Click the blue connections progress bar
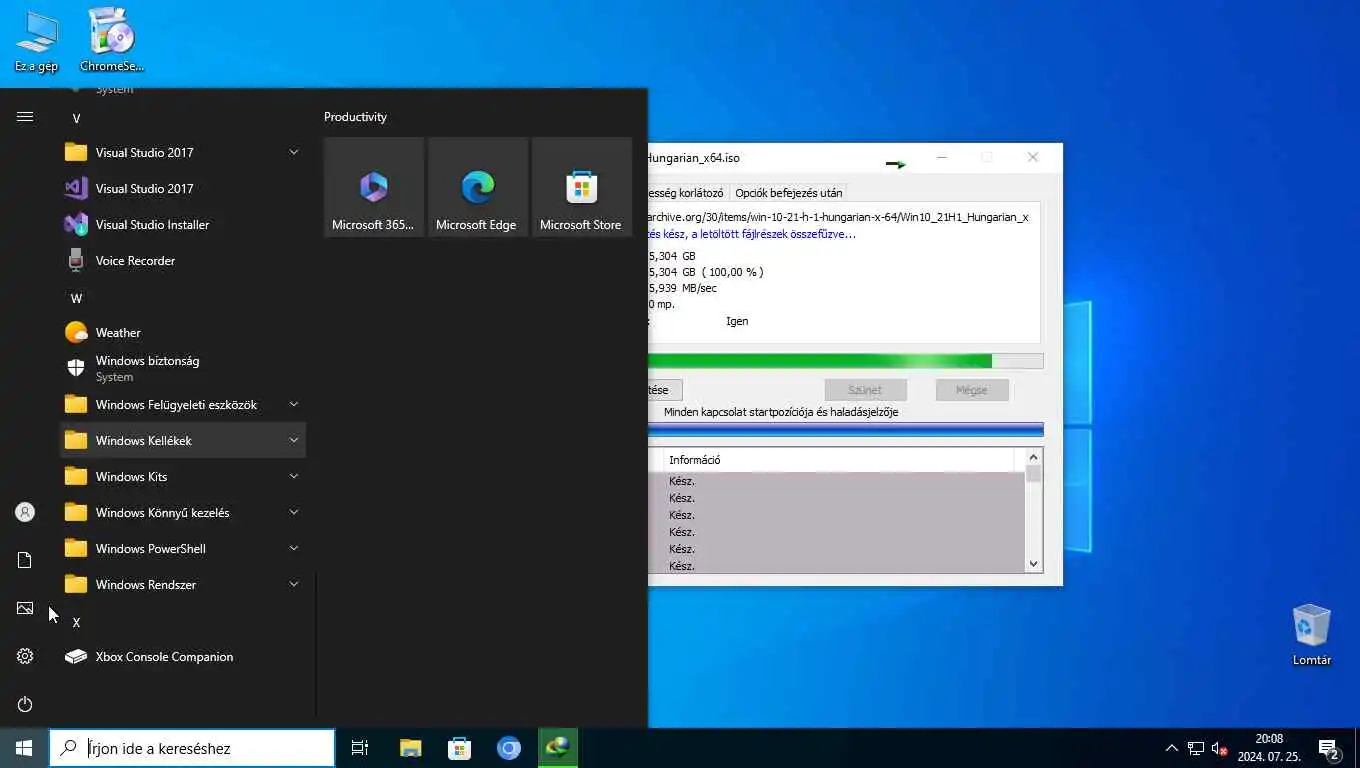Screen dimensions: 1360x768 (845, 429)
